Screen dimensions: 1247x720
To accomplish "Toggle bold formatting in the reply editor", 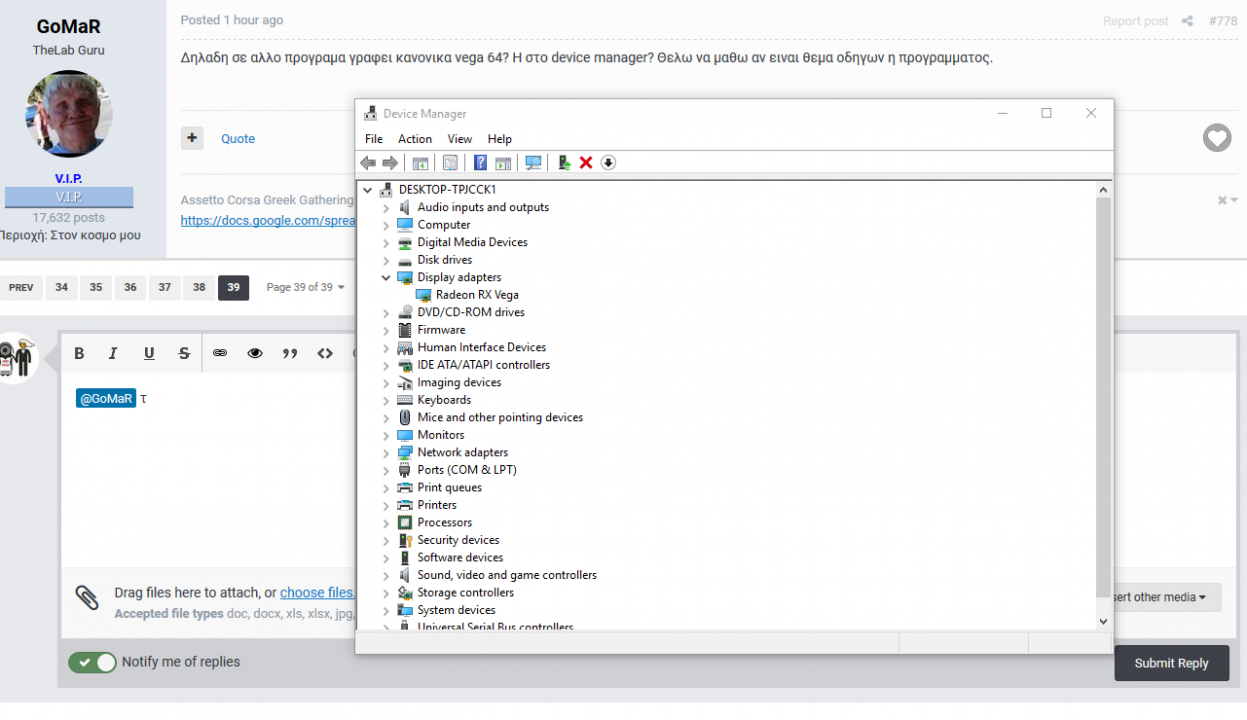I will 79,353.
